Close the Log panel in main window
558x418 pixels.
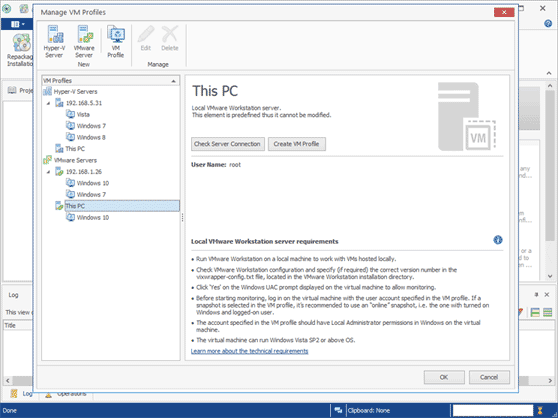point(547,295)
